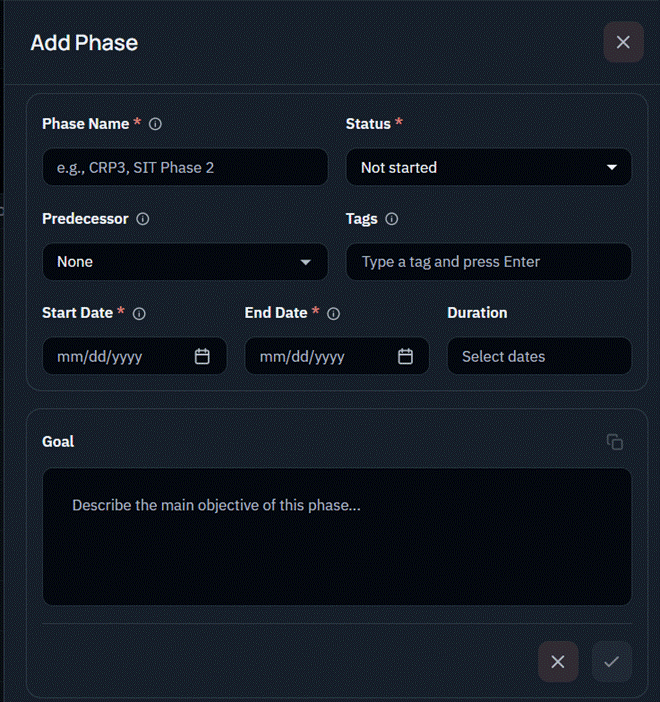This screenshot has height=702, width=660.
Task: Click the End Date mm/dd/yyyy field
Action: pos(337,356)
